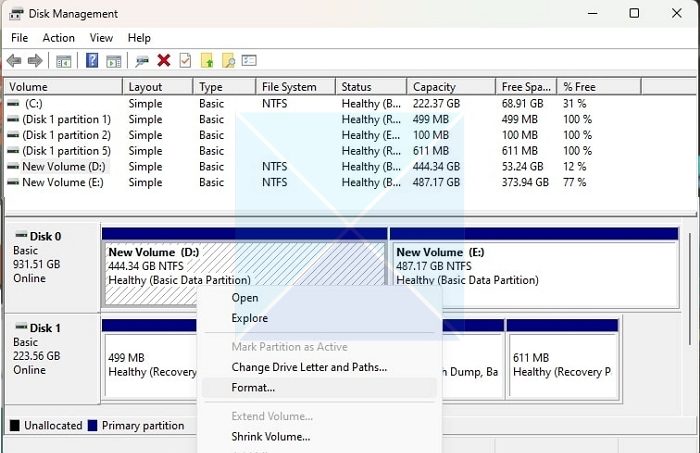700x453 pixels.
Task: Click the blue Help question mark icon
Action: [x=92, y=61]
